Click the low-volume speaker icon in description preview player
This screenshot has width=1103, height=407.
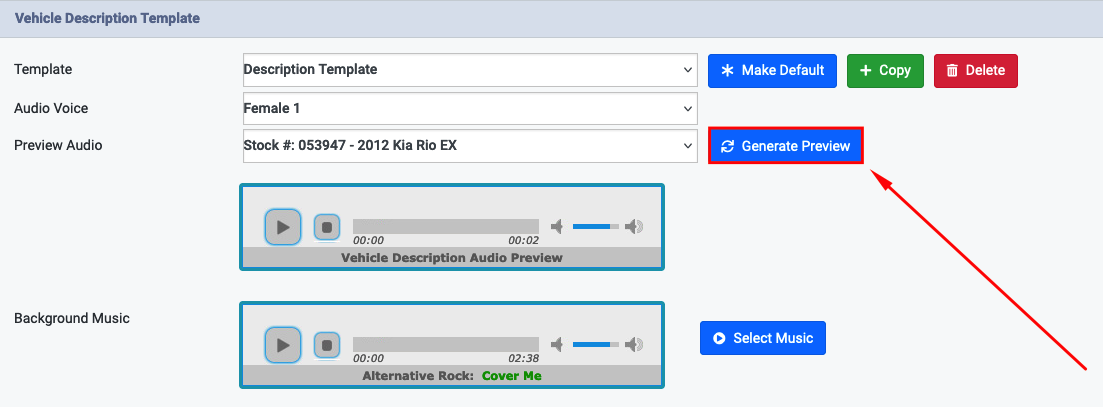(557, 226)
